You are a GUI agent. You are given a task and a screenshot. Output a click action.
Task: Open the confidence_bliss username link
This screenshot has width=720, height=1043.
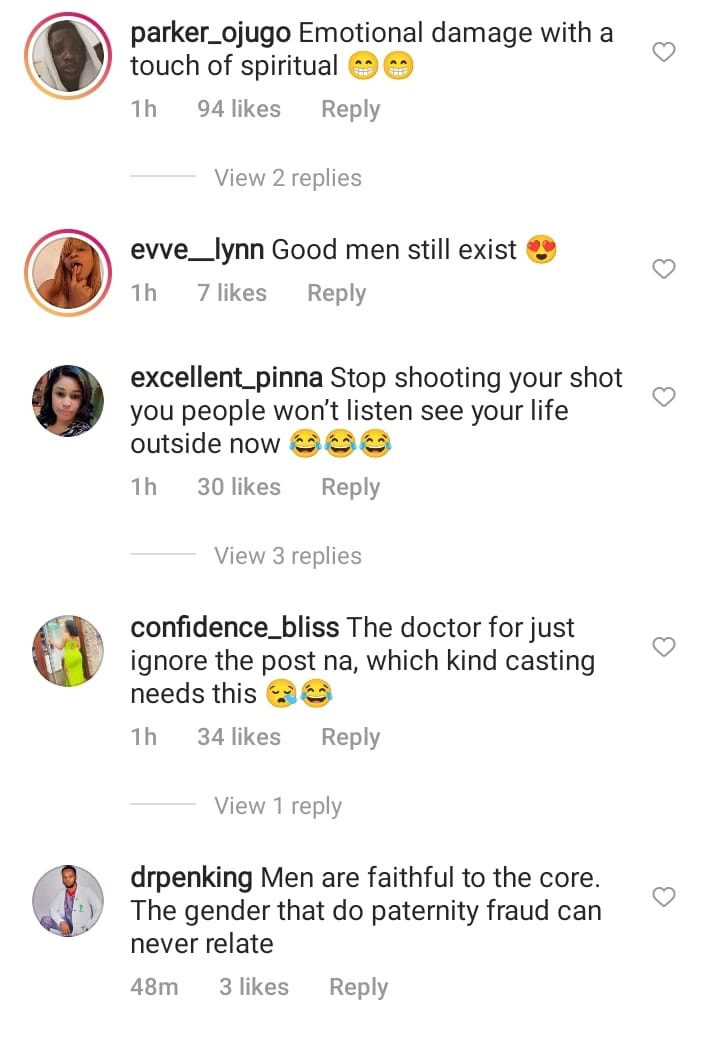tap(235, 628)
